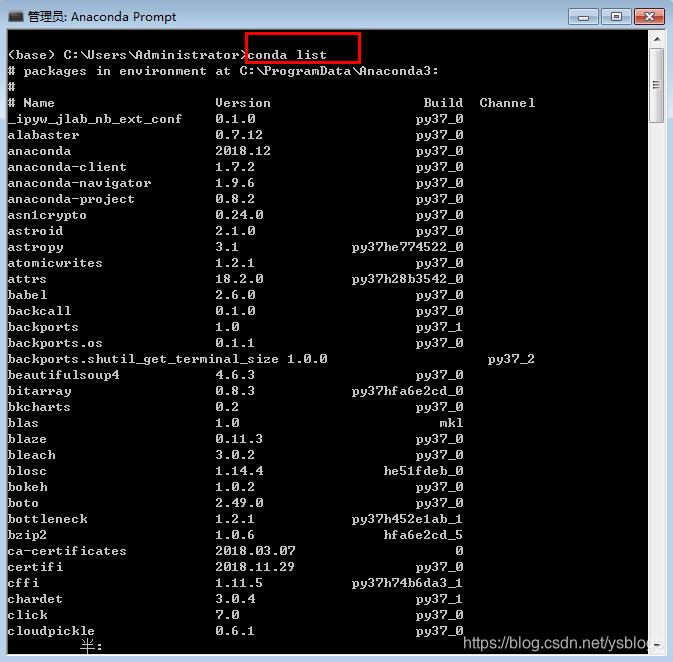
Task: Click the 'blosc' package name
Action: coord(27,471)
